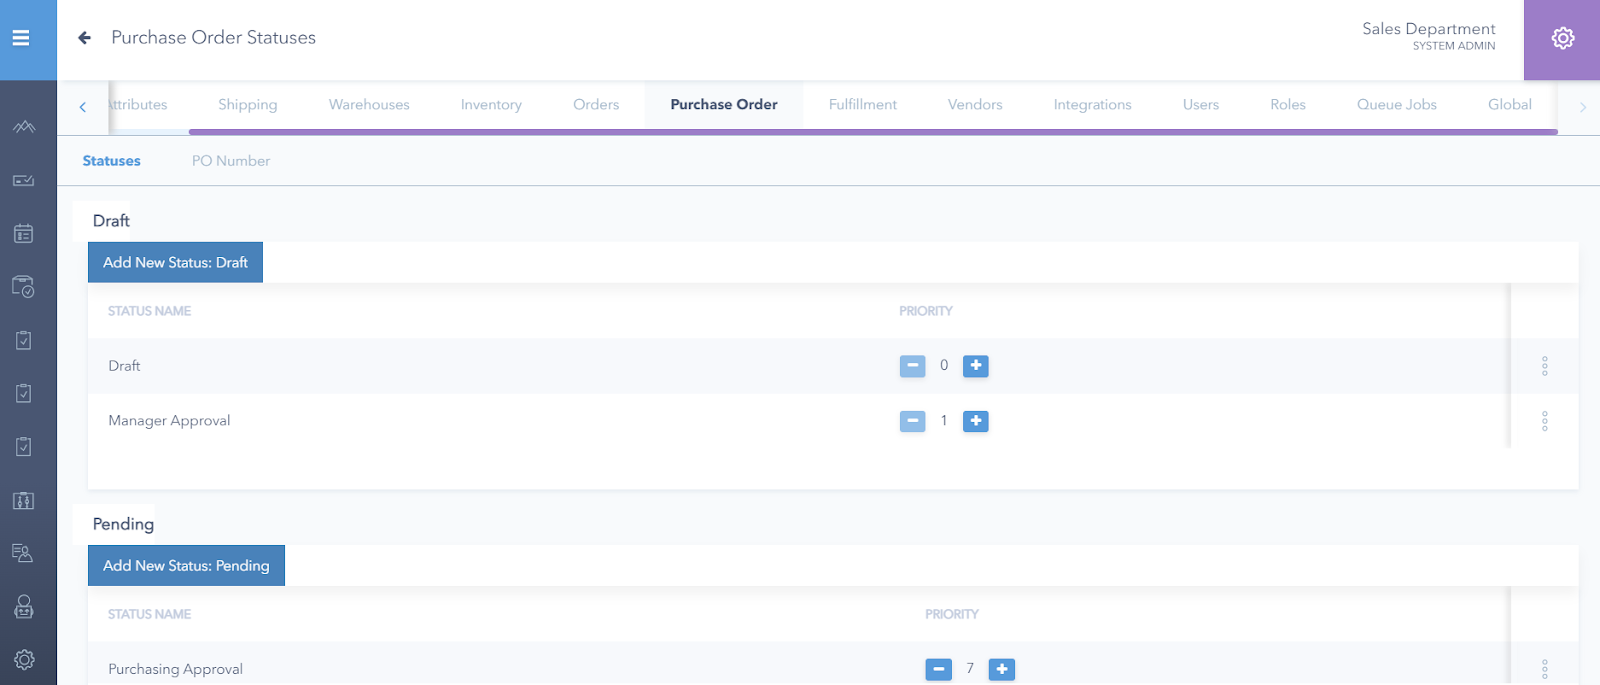Viewport: 1600px width, 685px height.
Task: Click the Pending section heading
Action: [x=123, y=524]
